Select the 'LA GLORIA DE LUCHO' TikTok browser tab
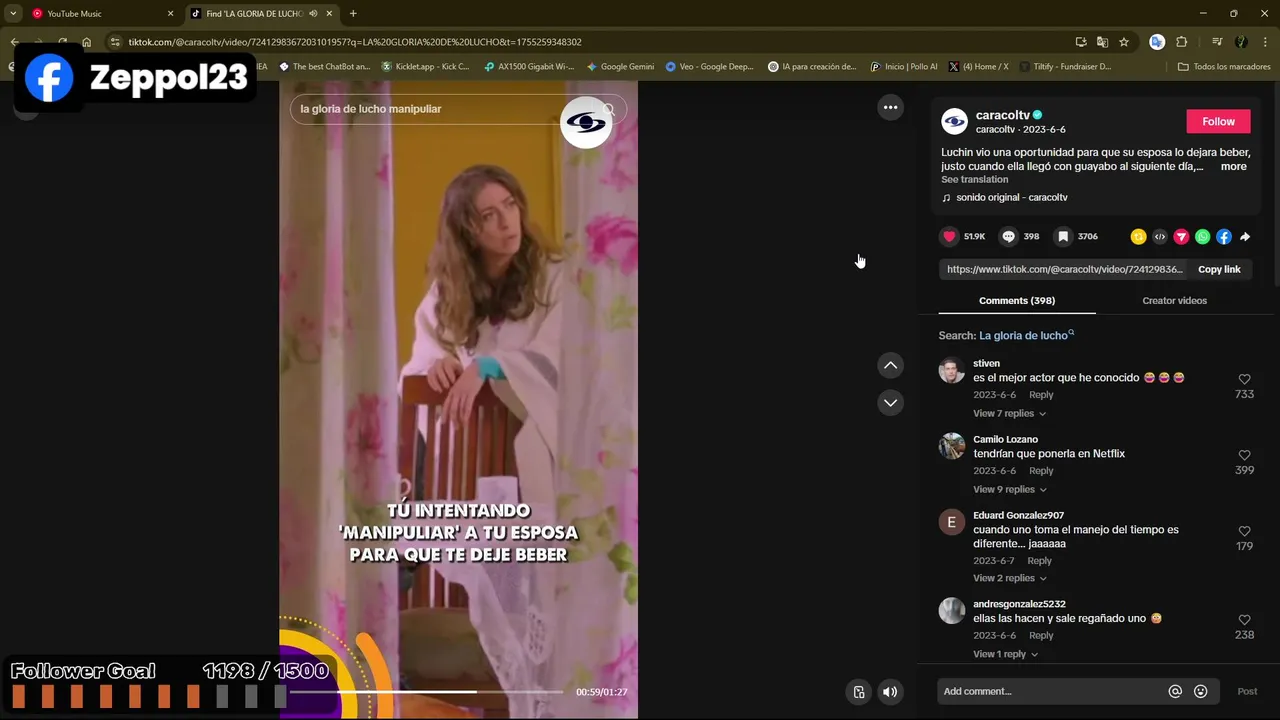Screen dimensions: 1280x720 click(x=262, y=14)
